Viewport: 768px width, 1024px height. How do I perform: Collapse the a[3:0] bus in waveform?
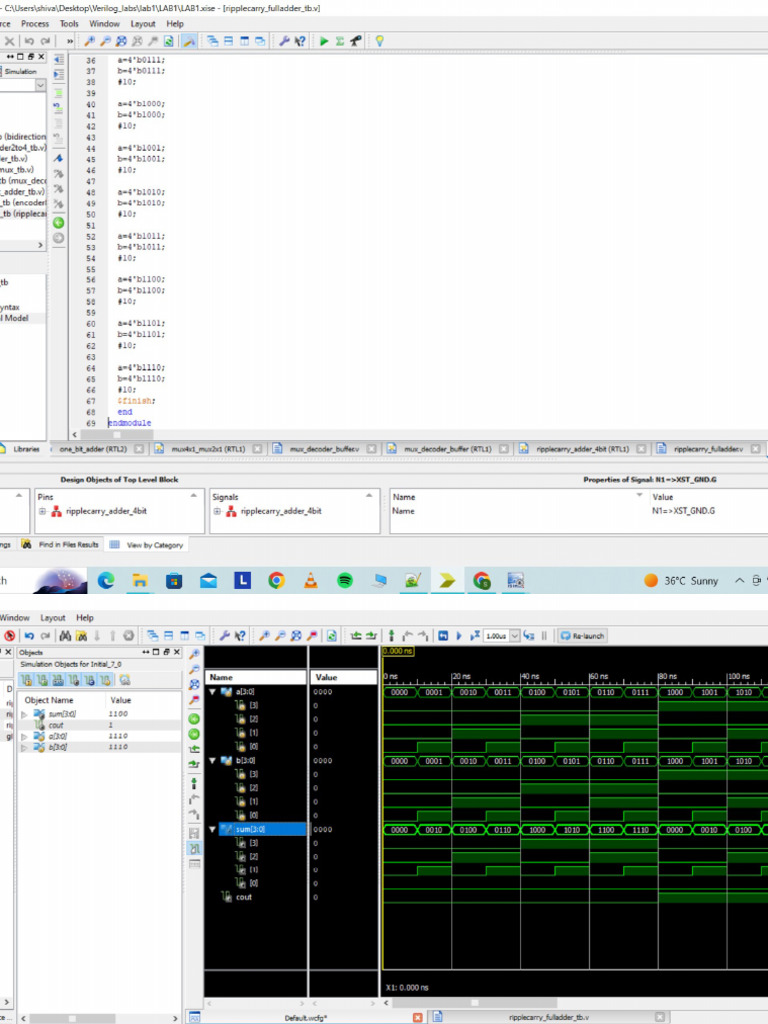[x=212, y=691]
